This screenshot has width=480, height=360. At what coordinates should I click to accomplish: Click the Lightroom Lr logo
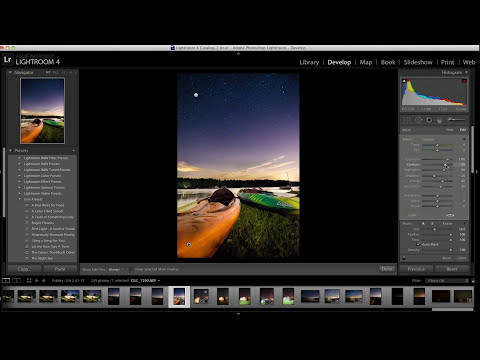8,60
